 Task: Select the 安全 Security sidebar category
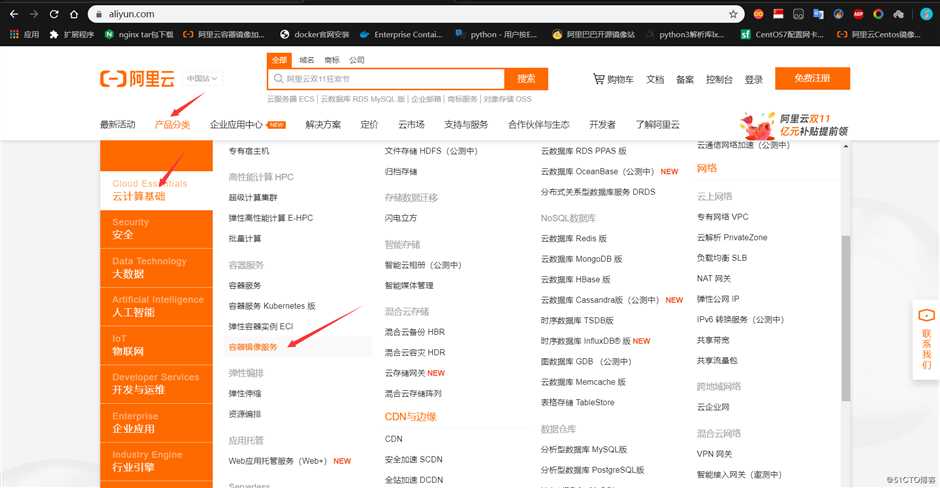coord(156,228)
